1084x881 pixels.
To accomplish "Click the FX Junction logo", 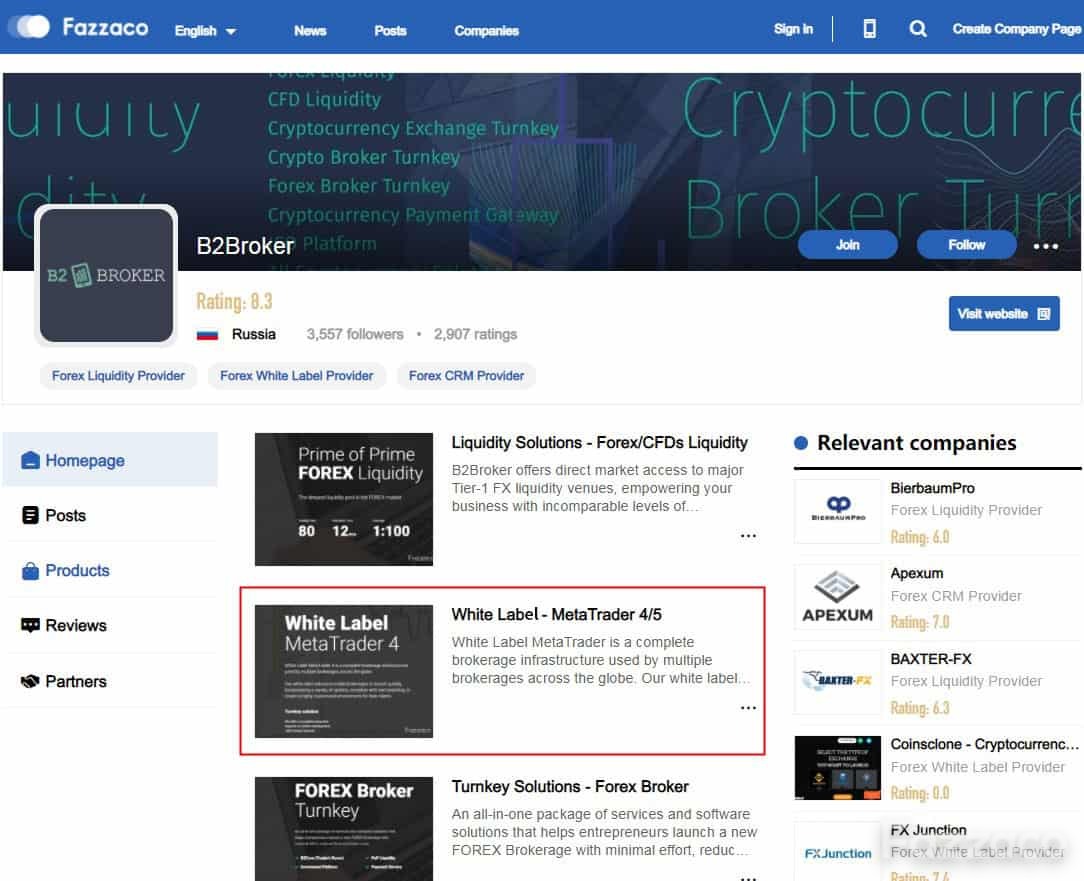I will click(838, 853).
